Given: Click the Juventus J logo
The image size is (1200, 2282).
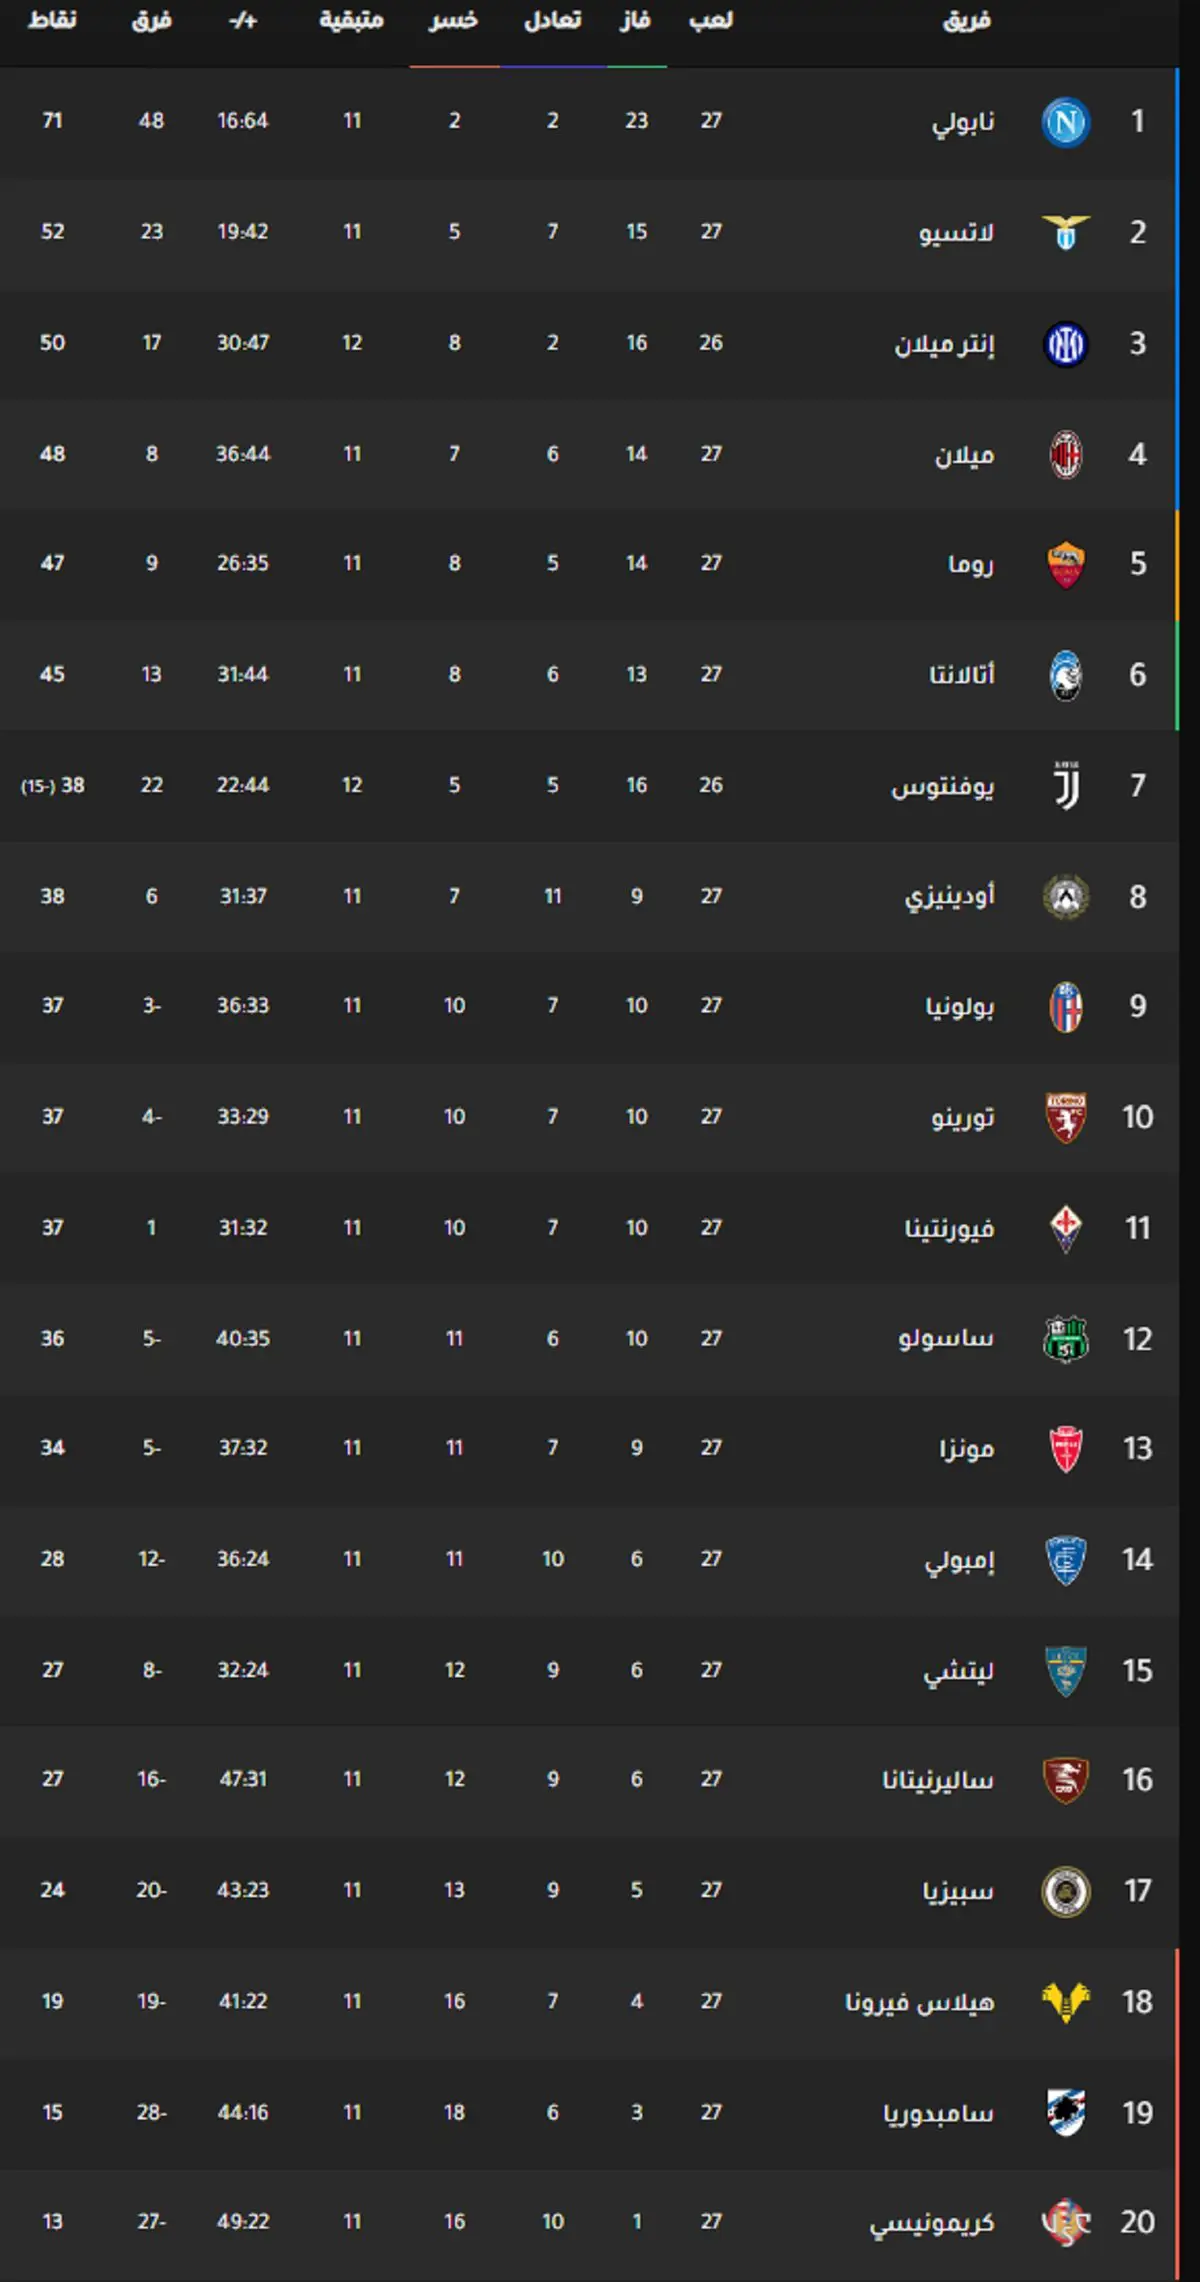Looking at the screenshot, I should 1065,786.
